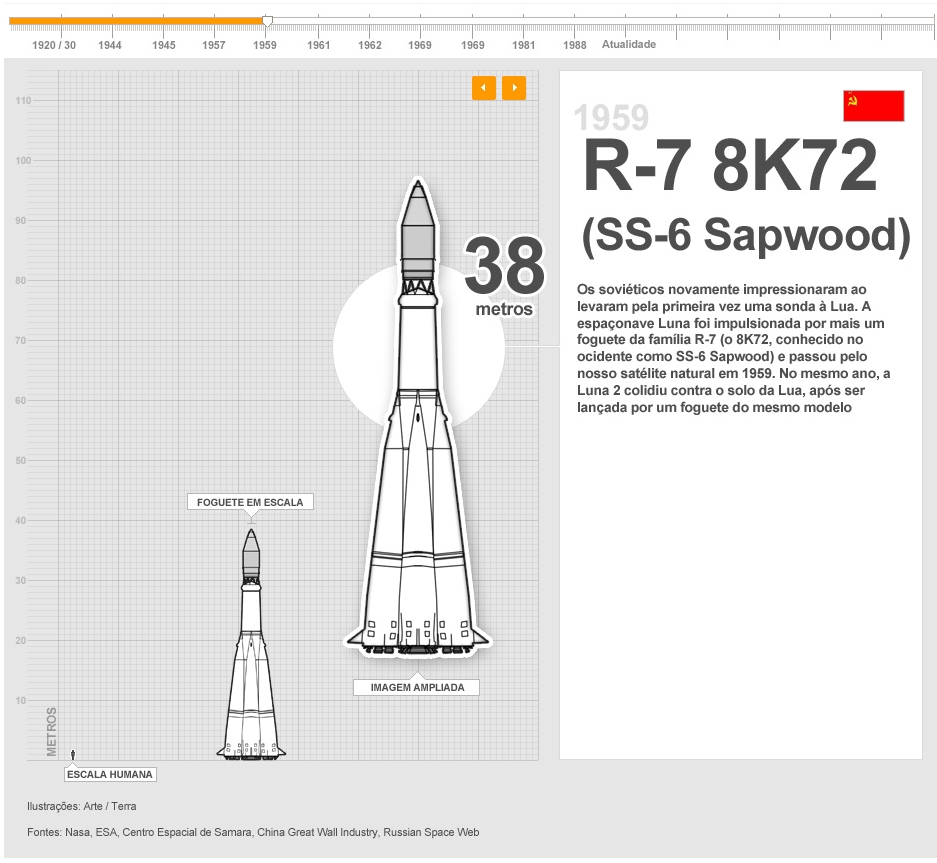Select the 1959 timeline marker
Viewport: 937px width, 863px height.
point(265,45)
